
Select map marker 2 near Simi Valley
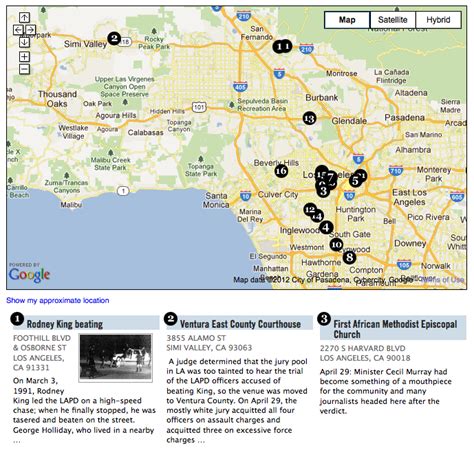pyautogui.click(x=114, y=38)
